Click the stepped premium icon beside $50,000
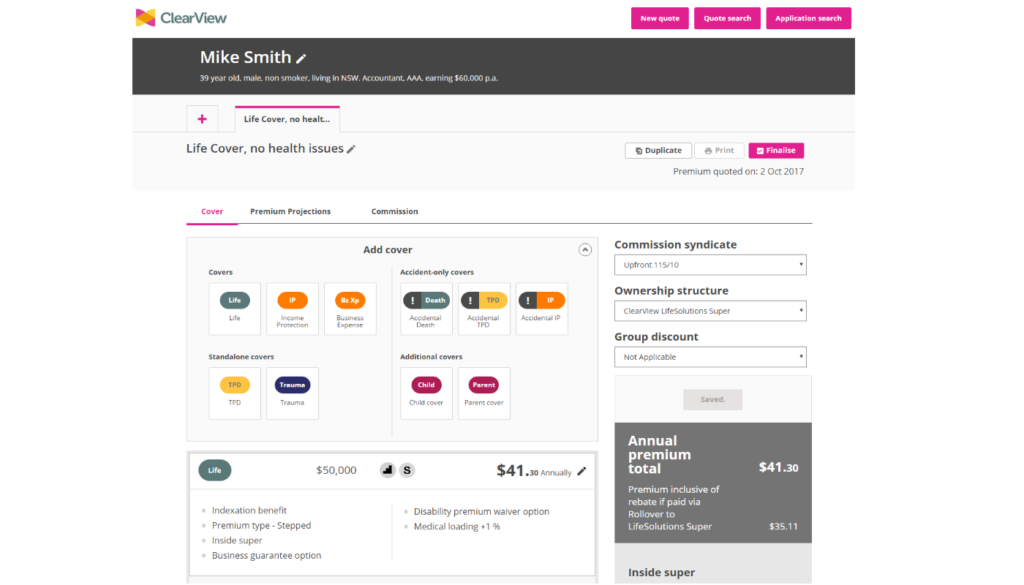1024x585 pixels. coord(388,469)
